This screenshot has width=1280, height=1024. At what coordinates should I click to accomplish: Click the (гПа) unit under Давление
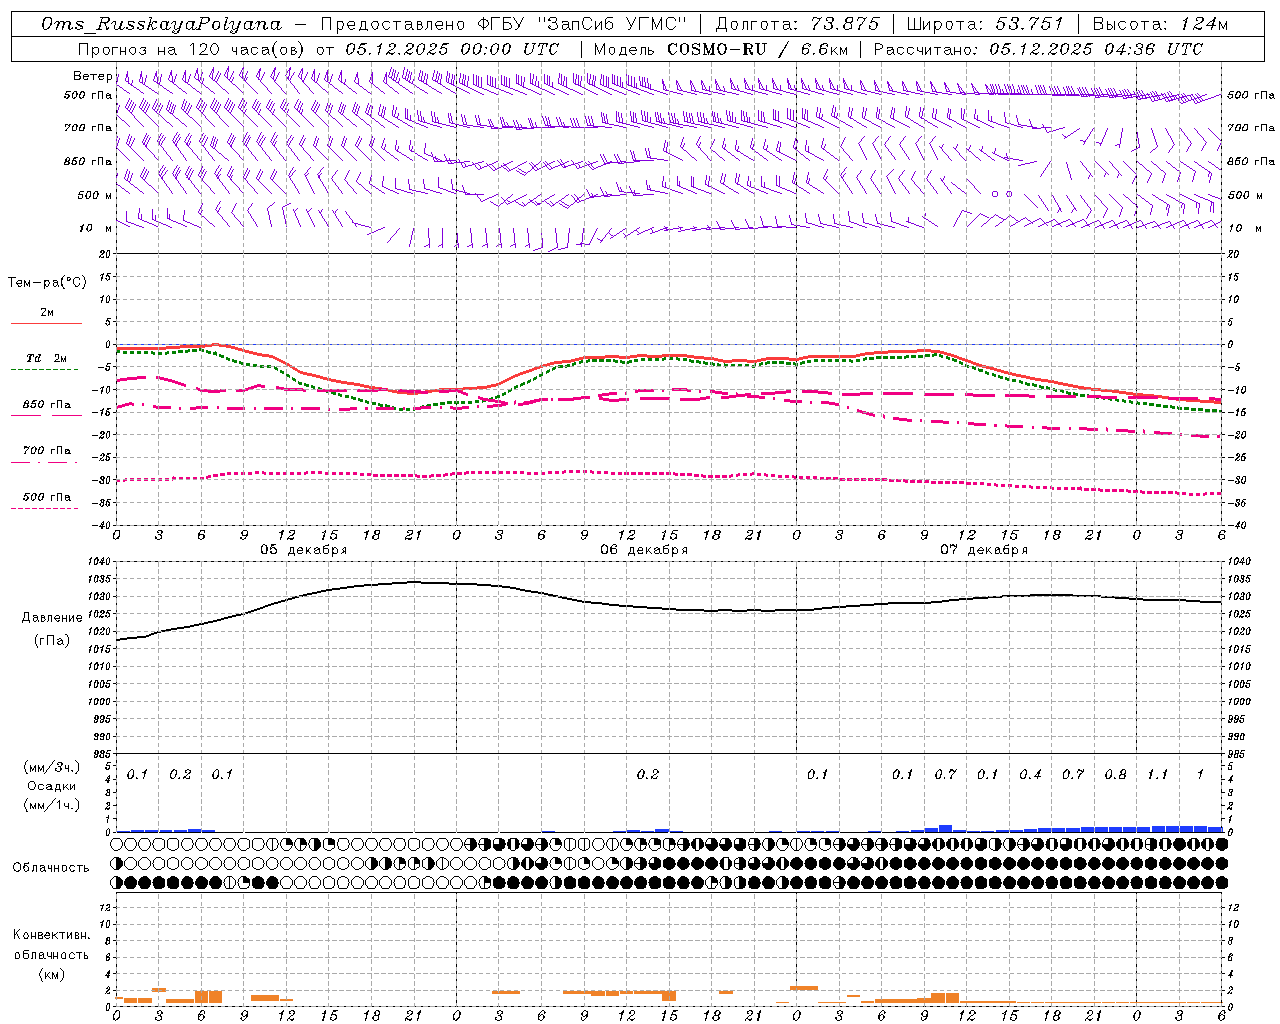pyautogui.click(x=52, y=641)
